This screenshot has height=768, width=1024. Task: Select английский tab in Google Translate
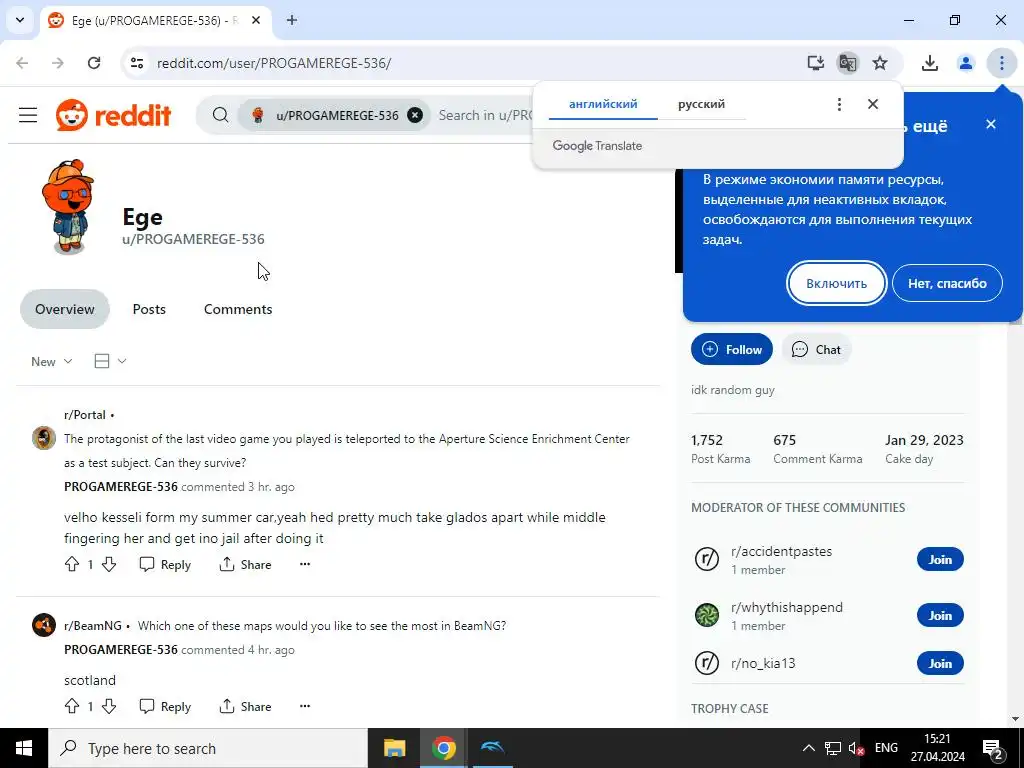[603, 104]
